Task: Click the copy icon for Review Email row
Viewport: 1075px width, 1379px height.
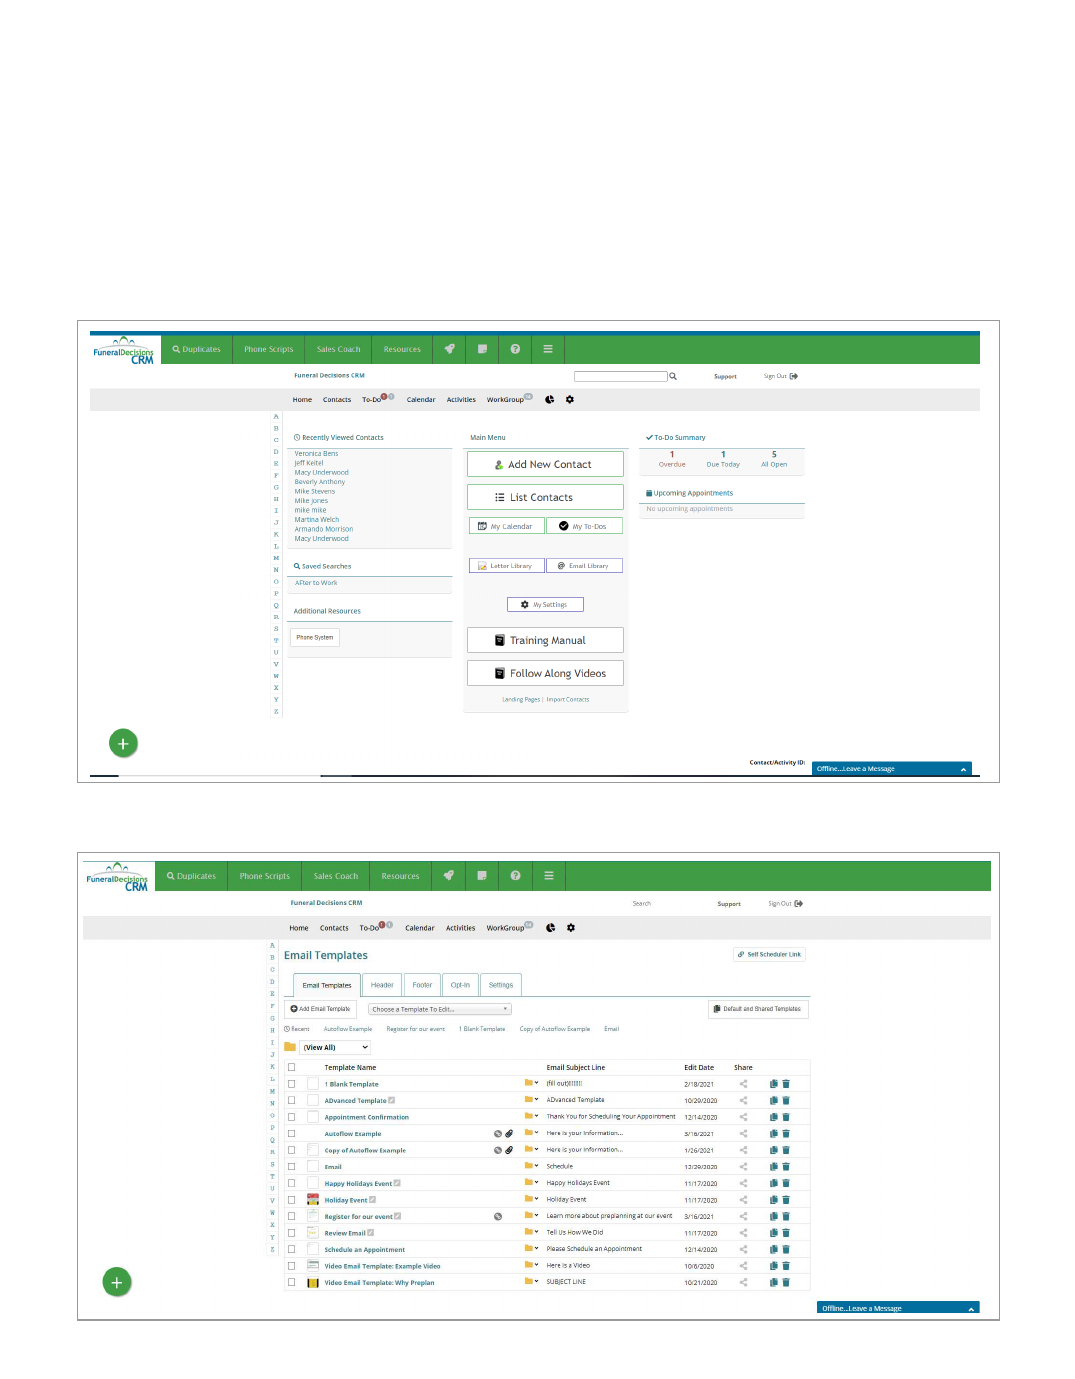Action: pyautogui.click(x=773, y=1233)
